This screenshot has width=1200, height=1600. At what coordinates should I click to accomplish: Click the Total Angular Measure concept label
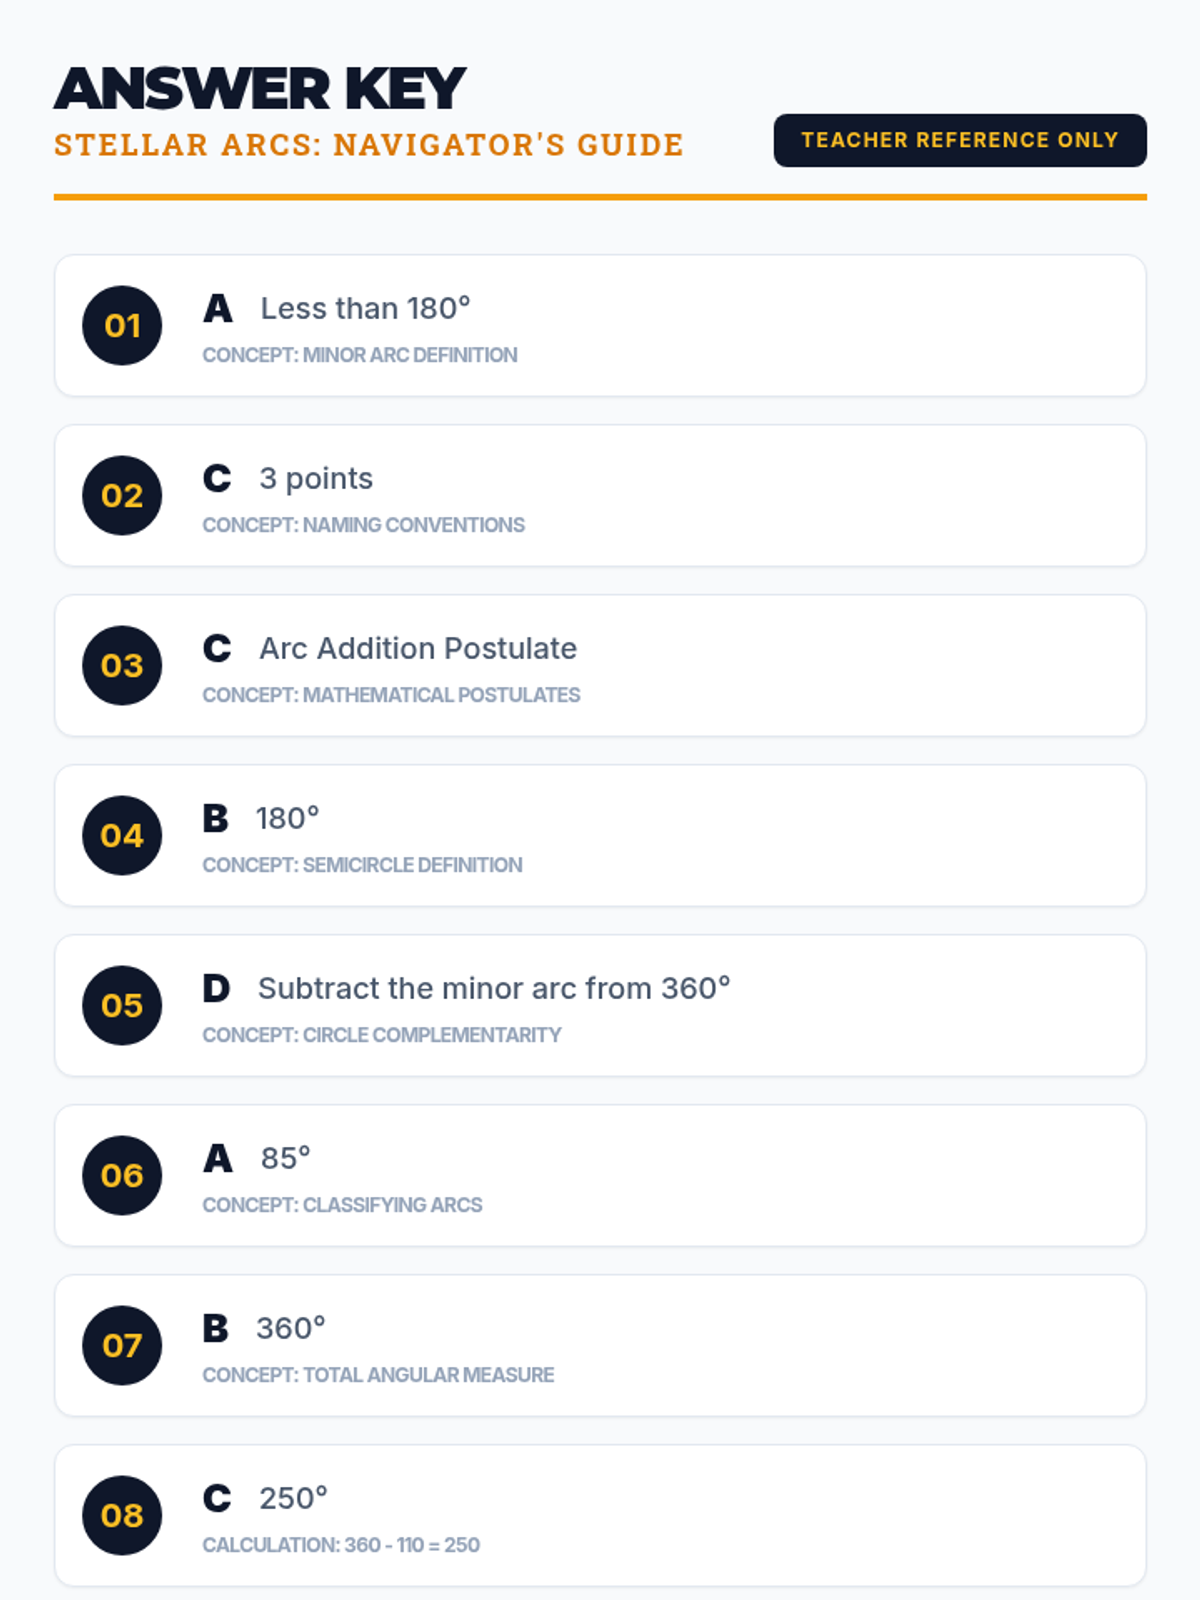click(x=378, y=1375)
